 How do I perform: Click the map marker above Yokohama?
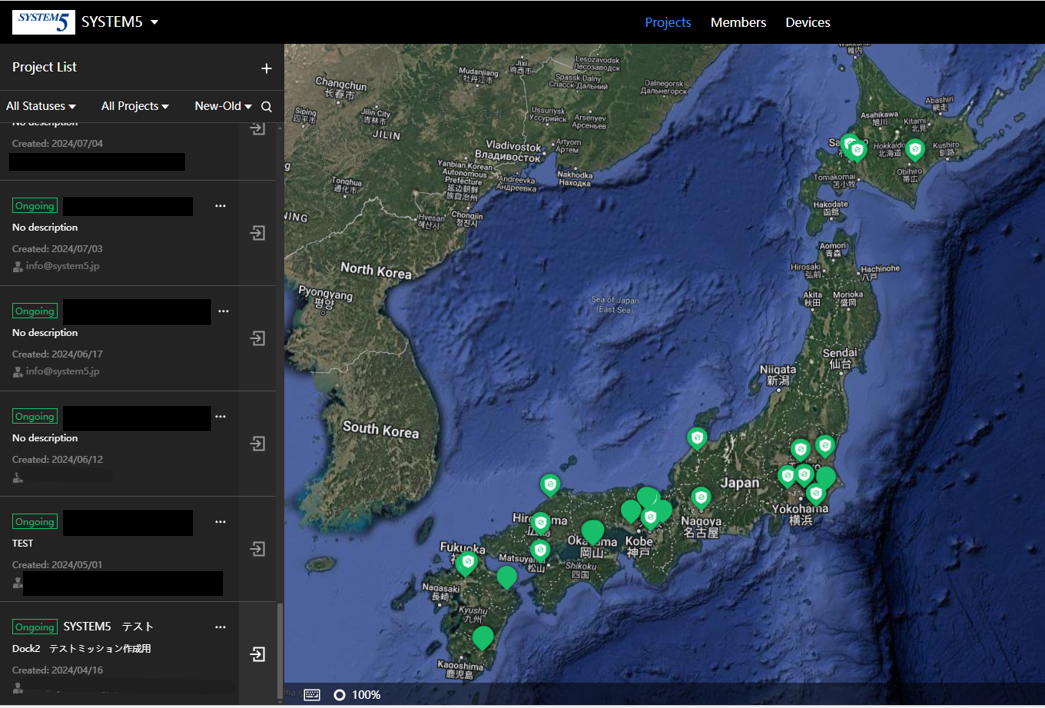click(x=816, y=494)
